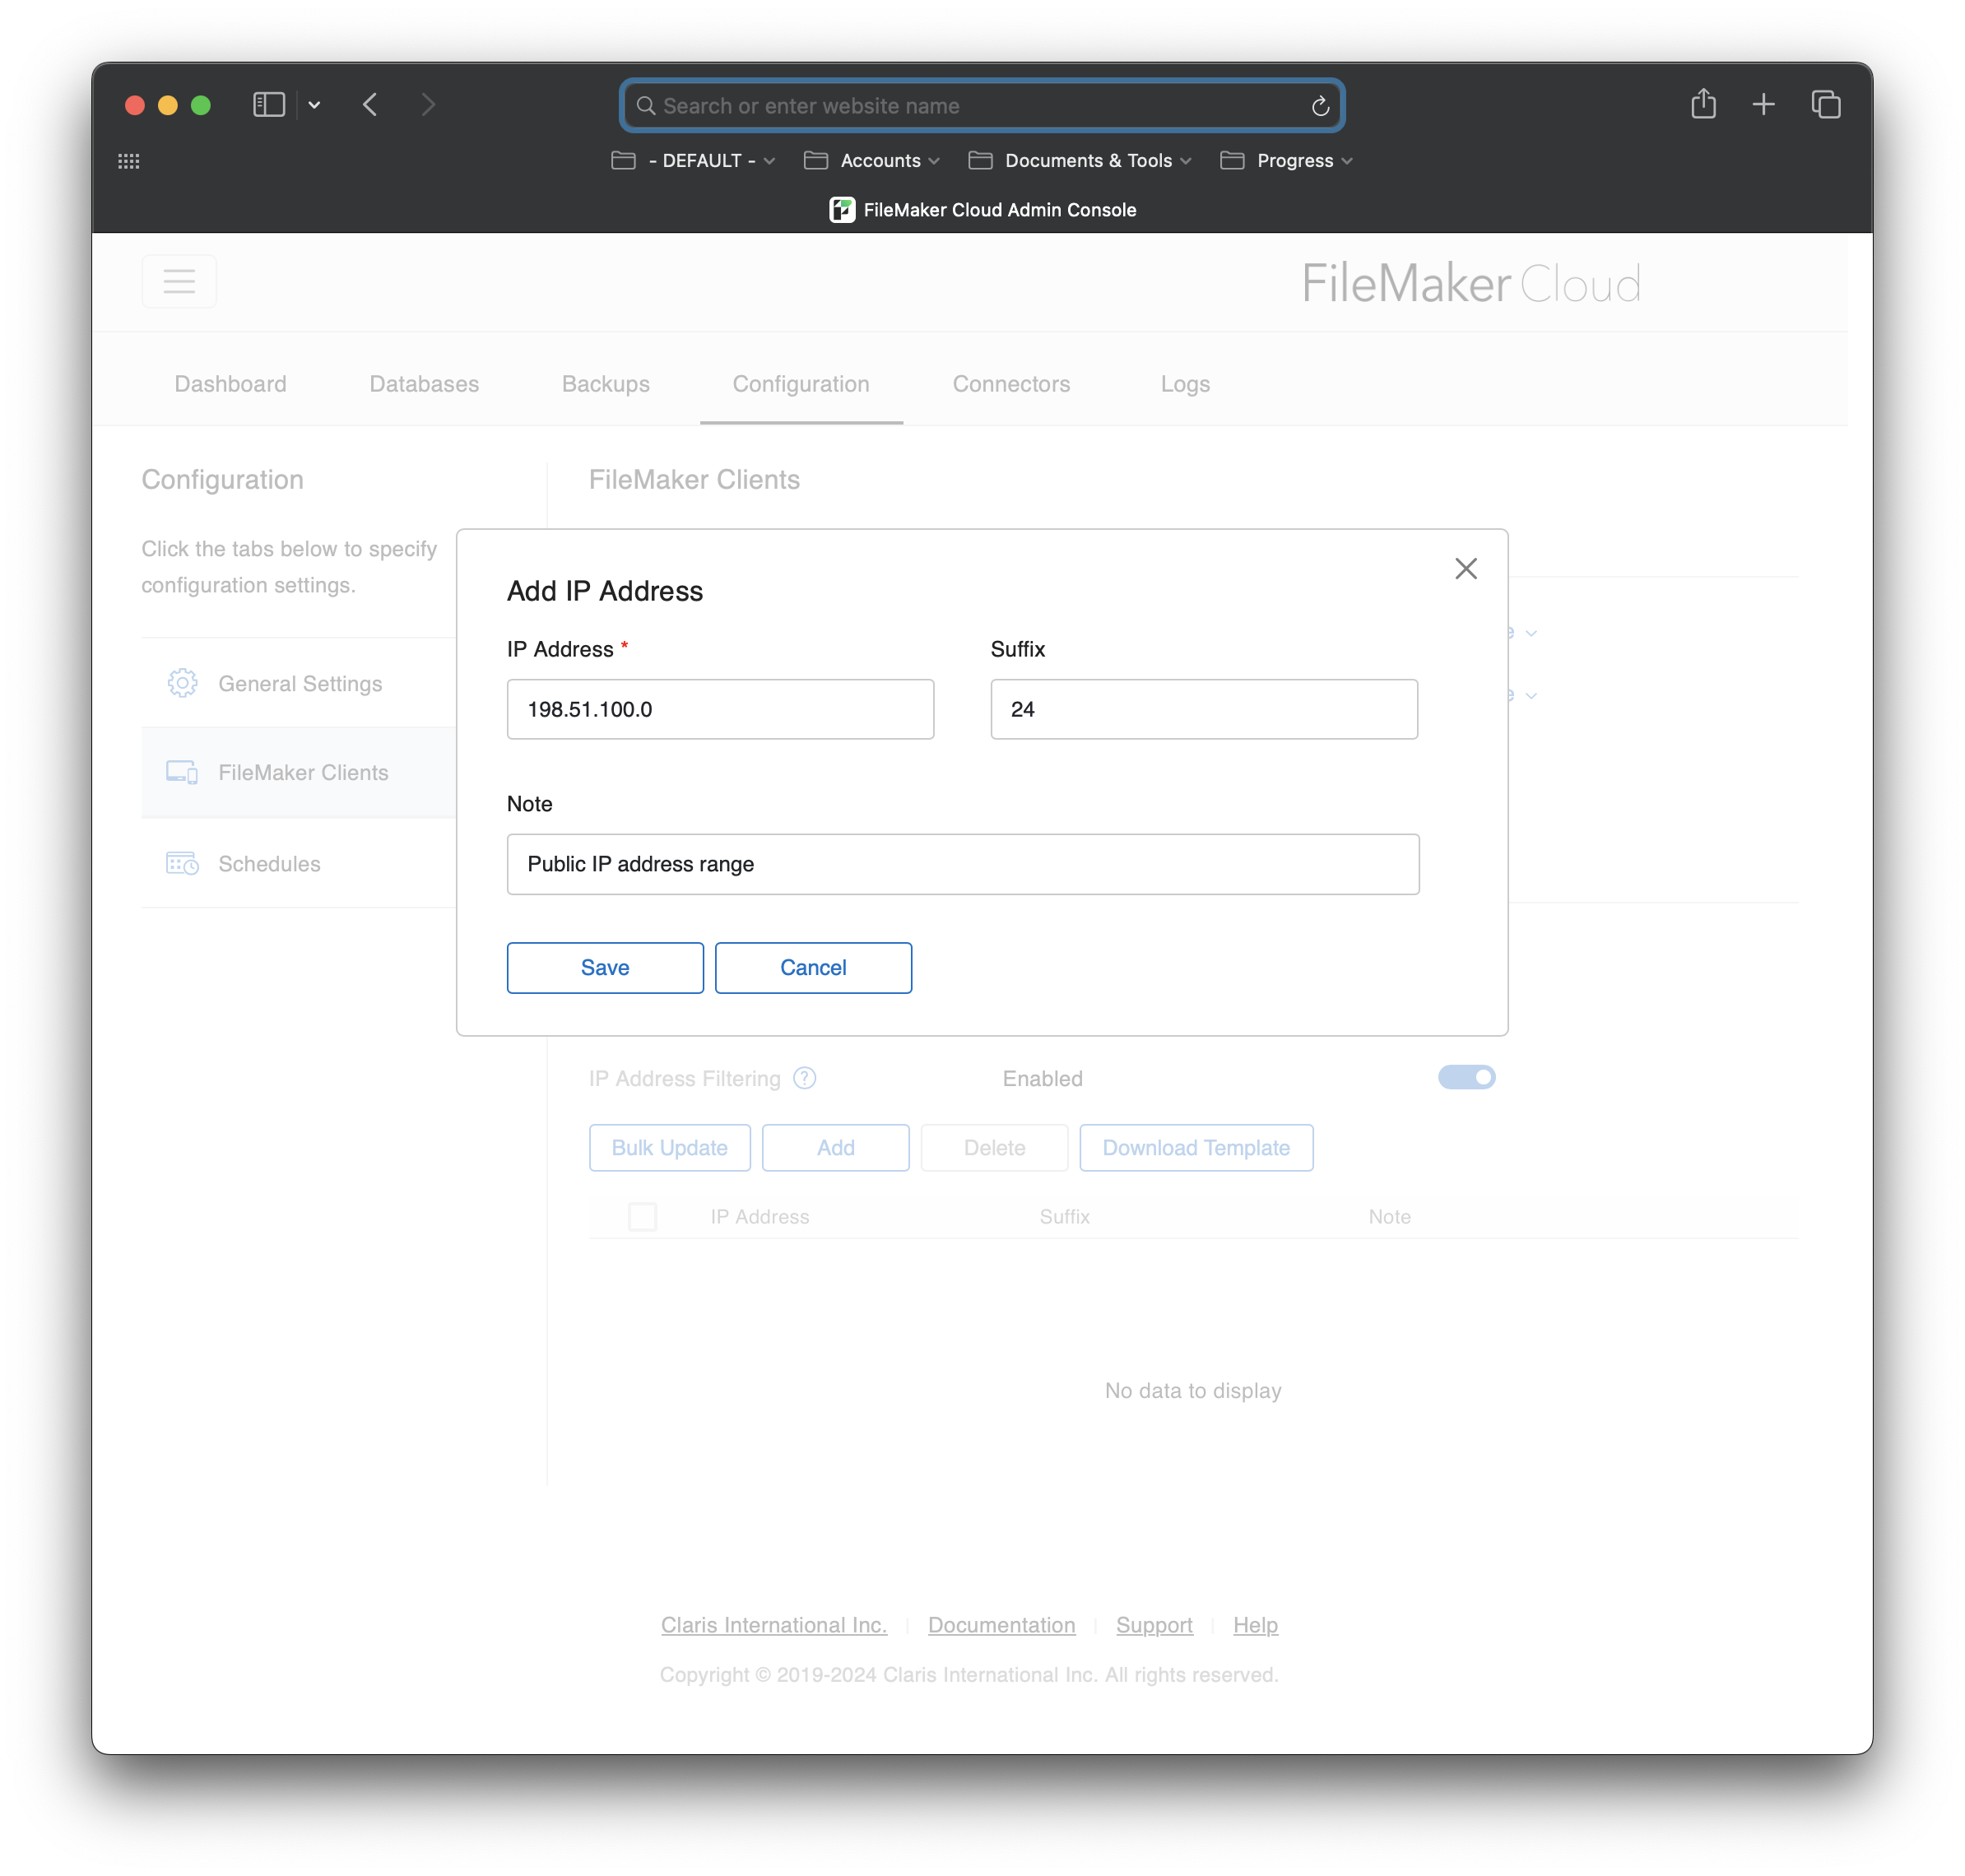The height and width of the screenshot is (1876, 1965).
Task: Select the FileMaker Clients sidebar icon
Action: click(183, 772)
